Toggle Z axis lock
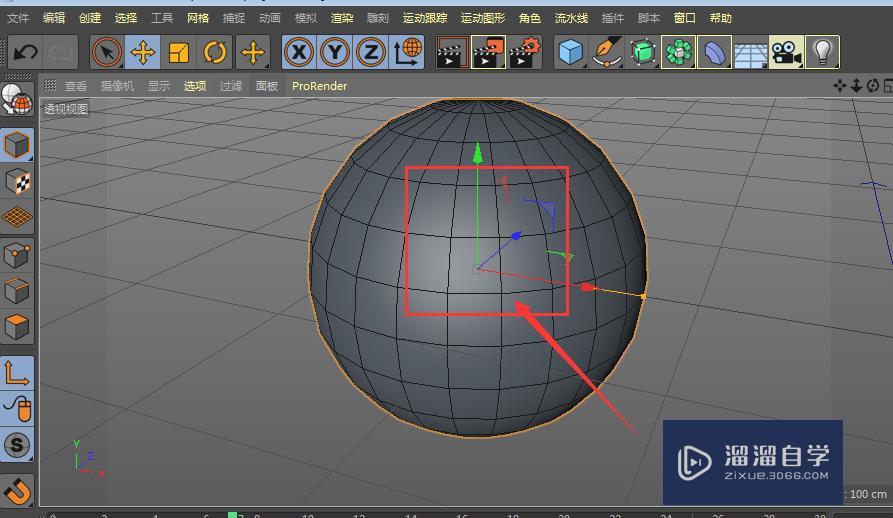Viewport: 893px width, 518px height. click(x=371, y=52)
